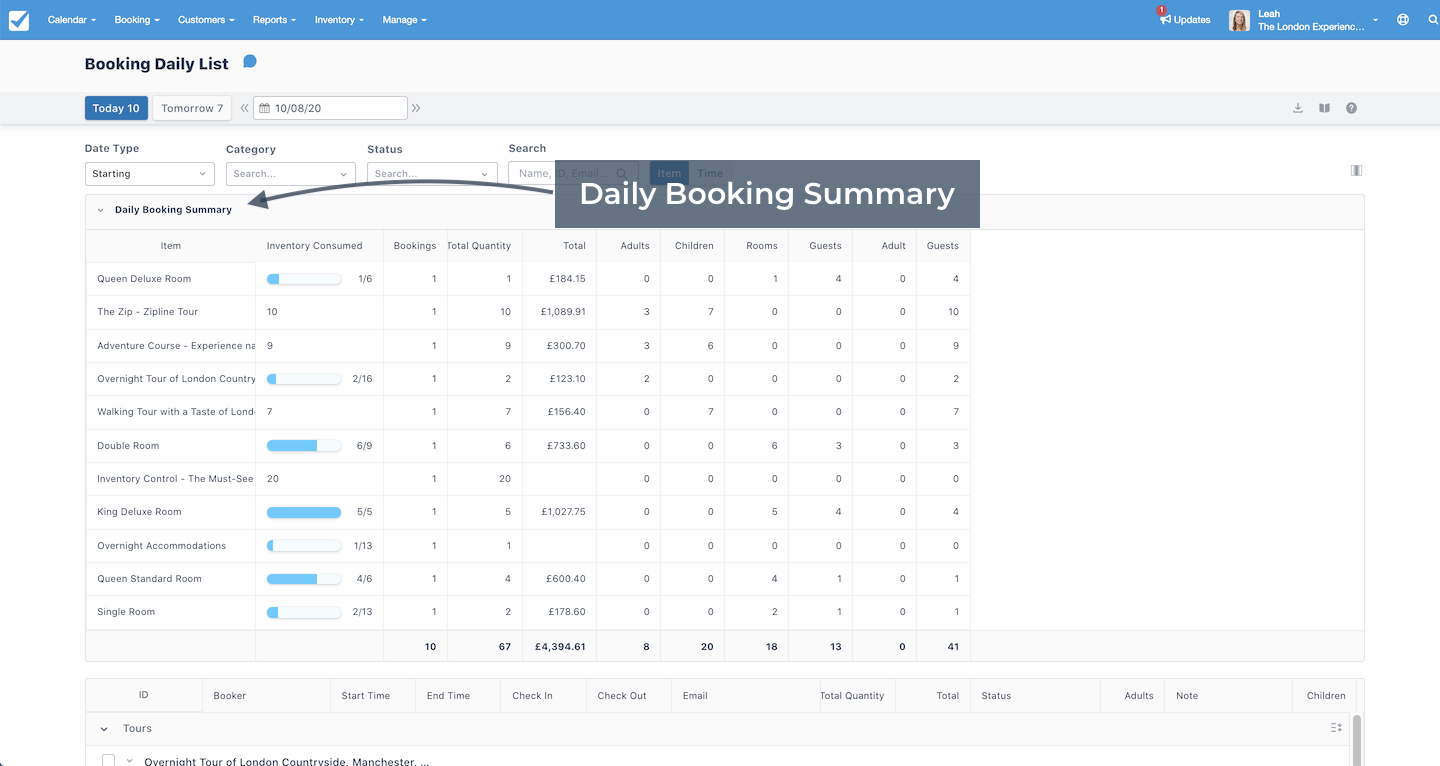The image size is (1440, 766).
Task: Open the Status search dropdown
Action: [432, 174]
